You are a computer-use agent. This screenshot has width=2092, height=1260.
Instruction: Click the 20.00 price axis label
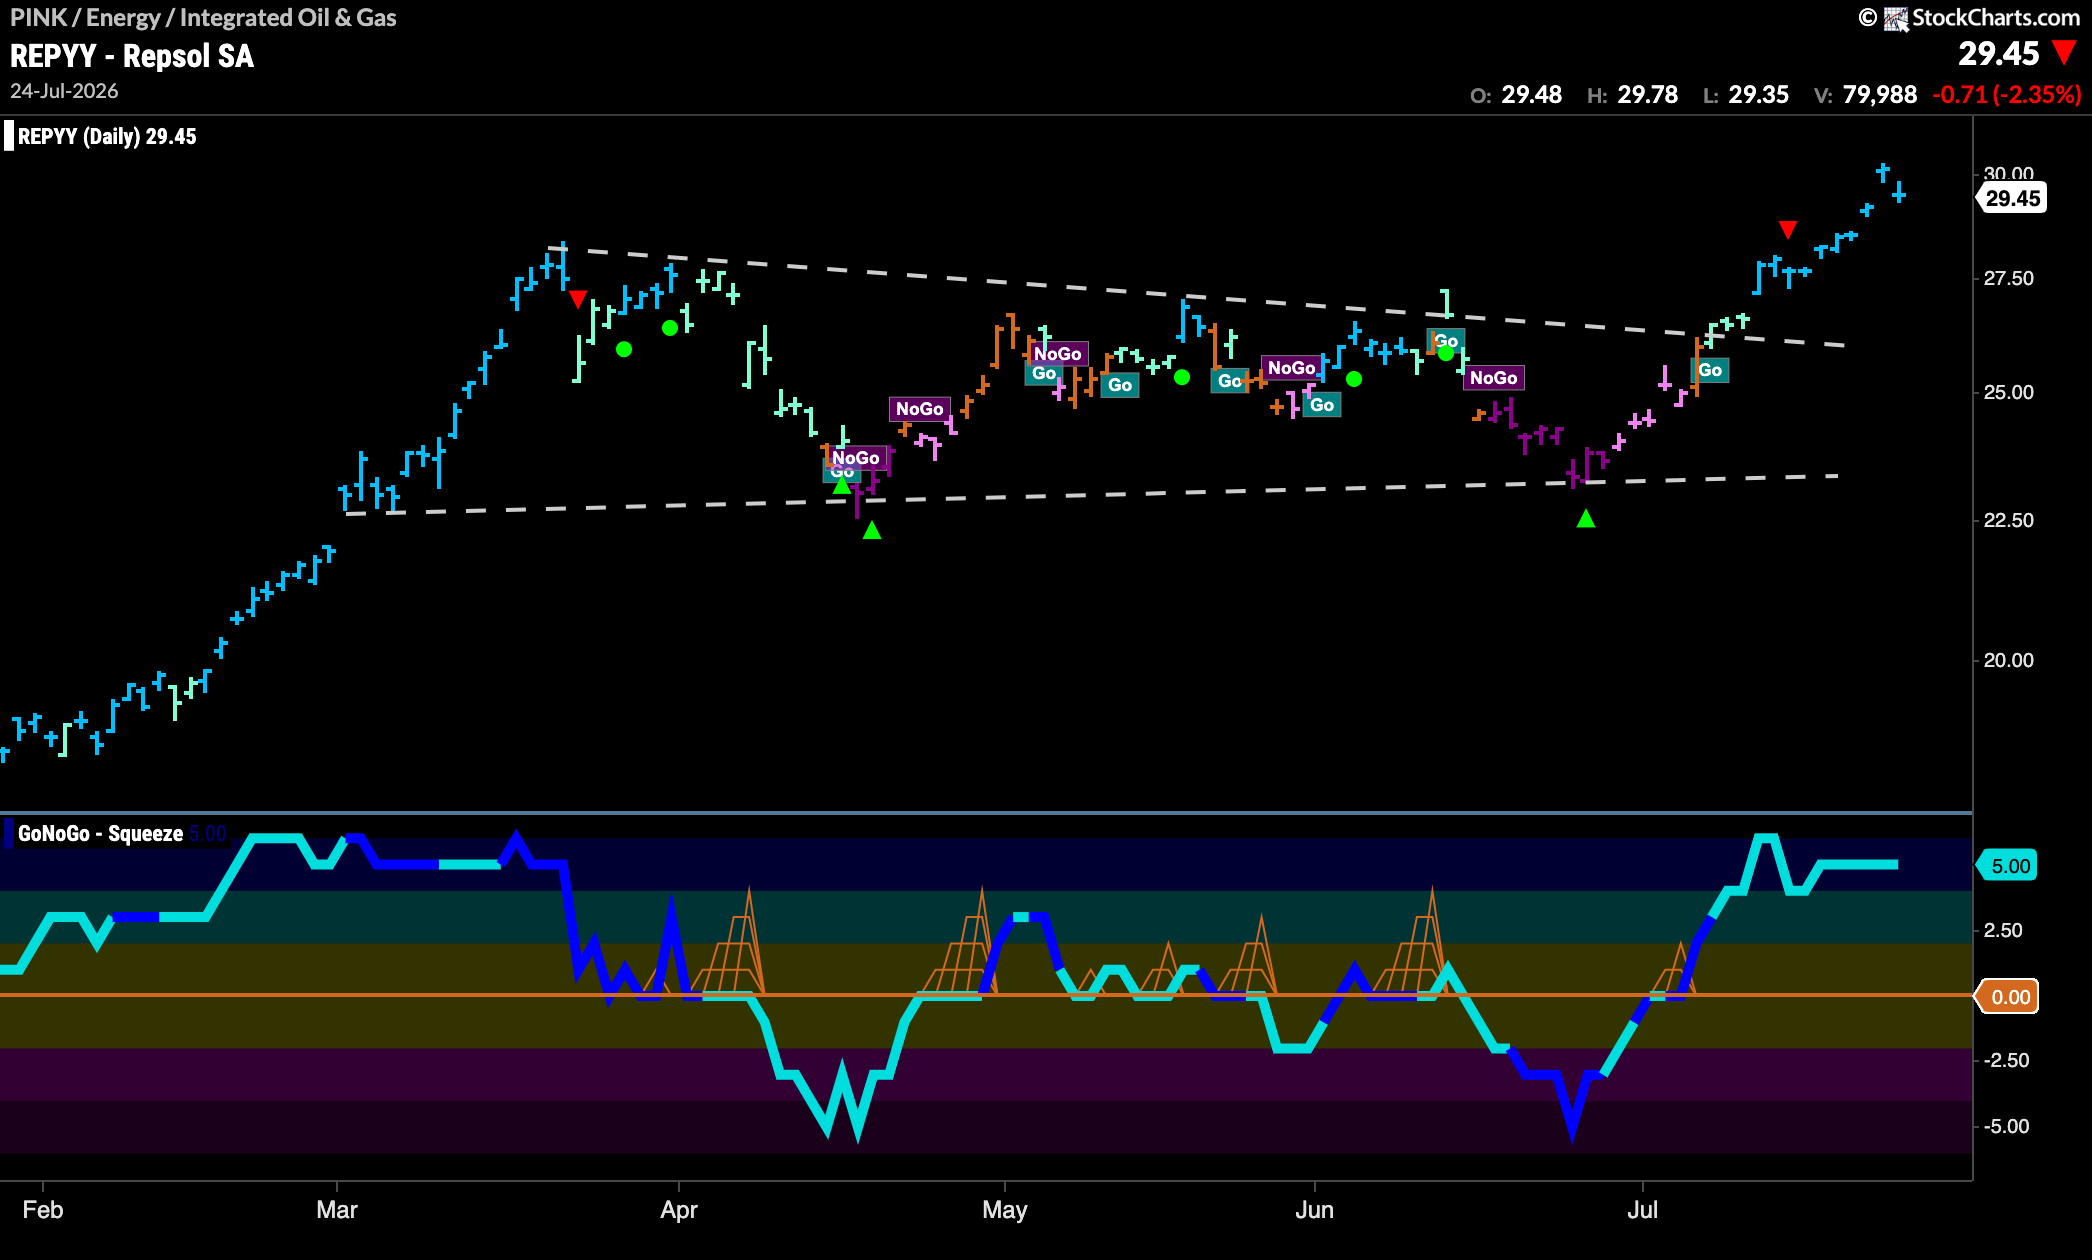point(2008,660)
